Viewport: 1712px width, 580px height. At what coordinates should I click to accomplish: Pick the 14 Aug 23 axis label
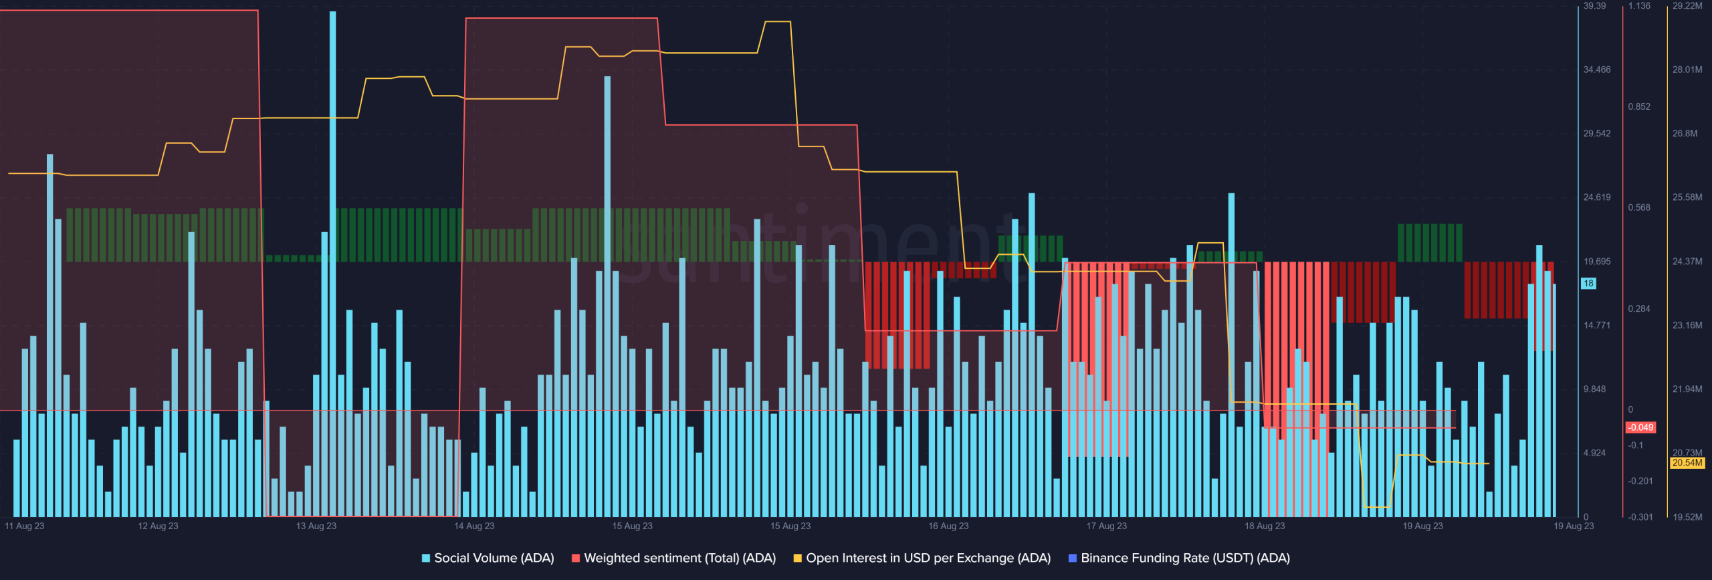pyautogui.click(x=474, y=526)
